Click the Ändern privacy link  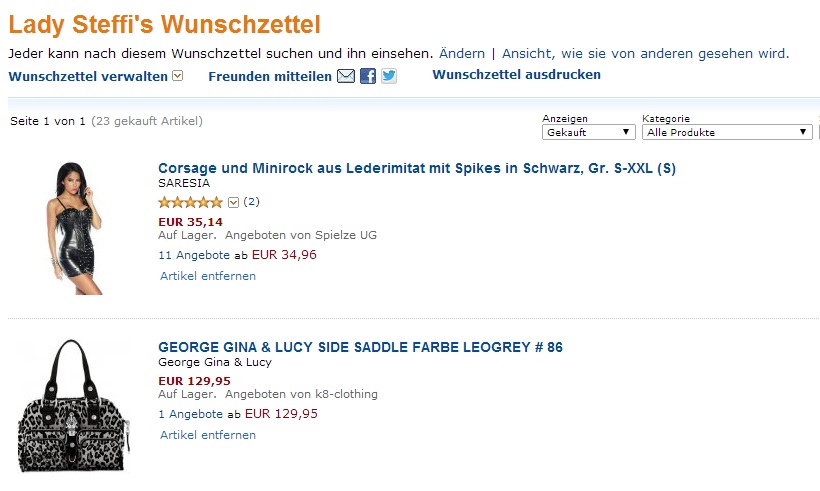[462, 53]
